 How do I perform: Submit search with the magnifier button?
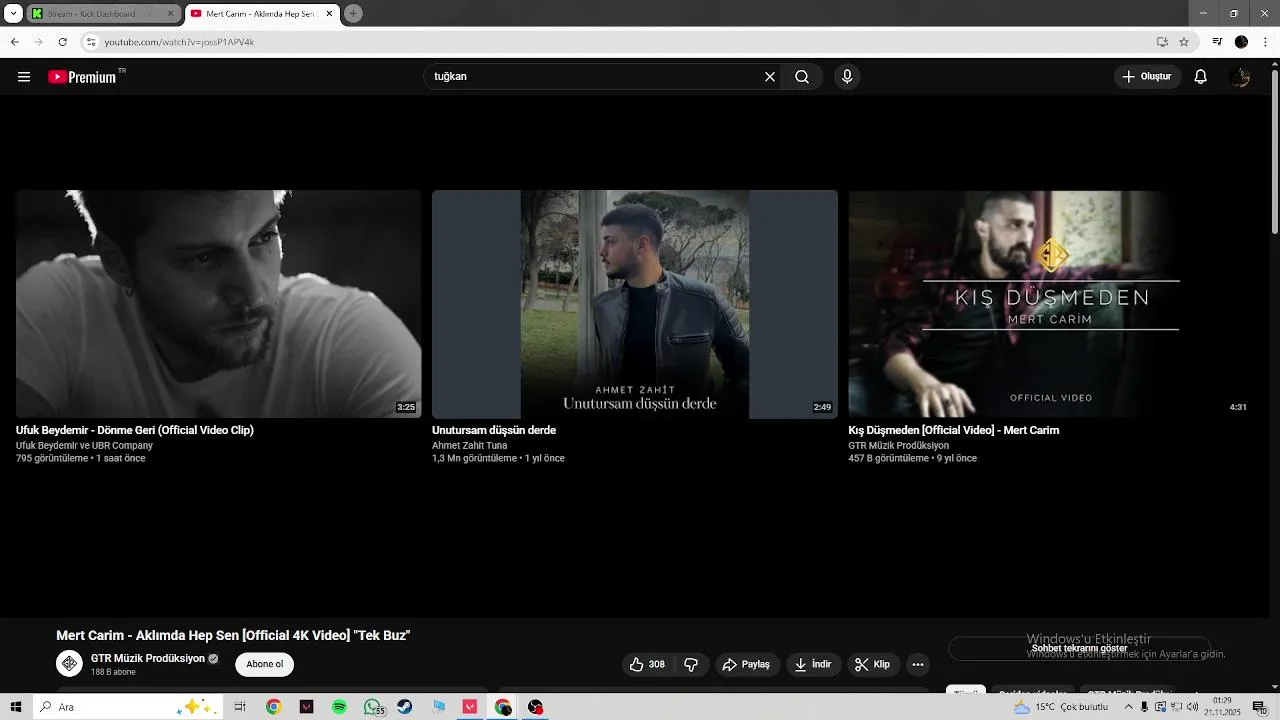click(x=802, y=77)
